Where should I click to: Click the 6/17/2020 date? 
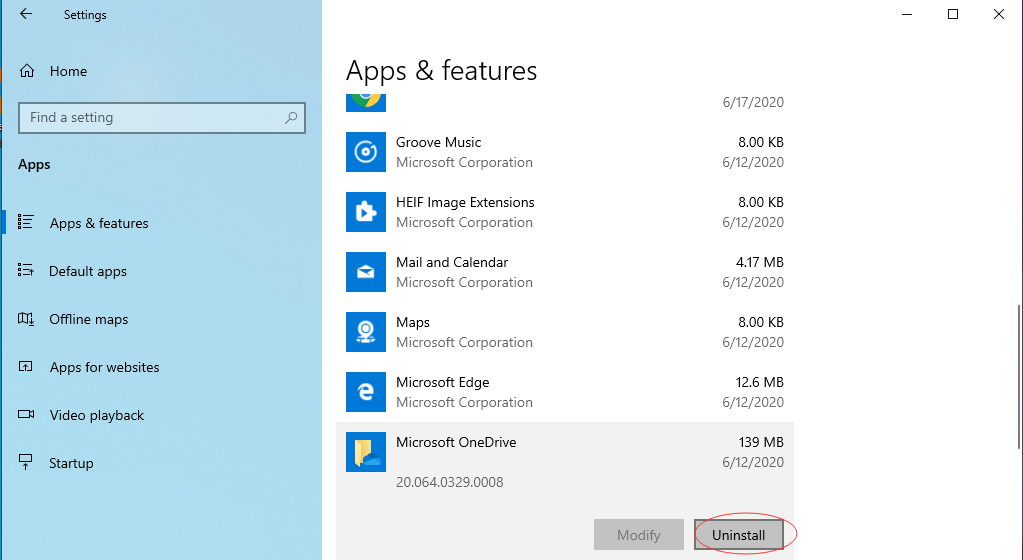(753, 102)
